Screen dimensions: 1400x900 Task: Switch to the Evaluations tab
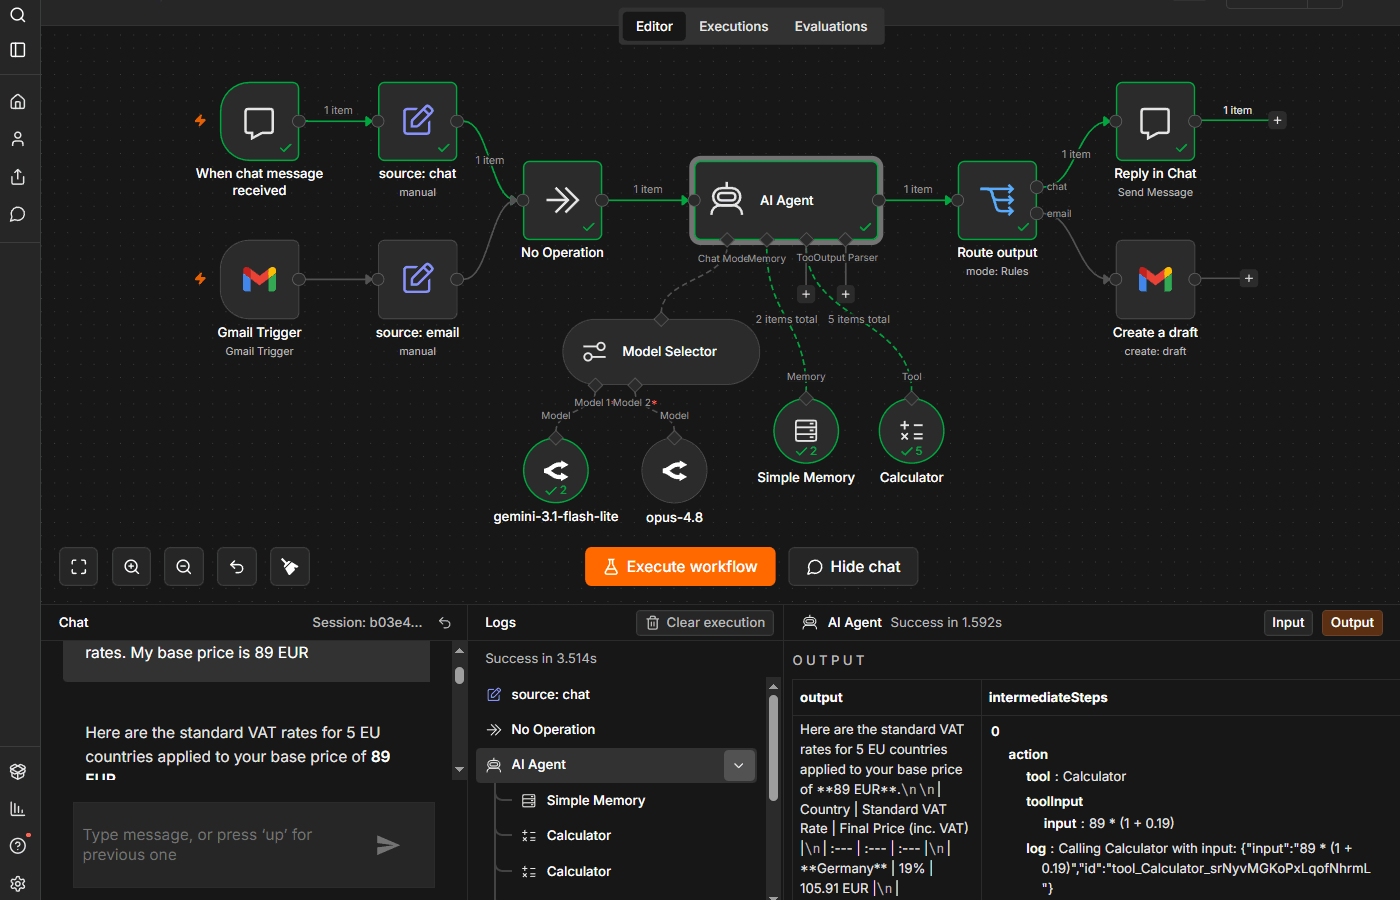(831, 26)
